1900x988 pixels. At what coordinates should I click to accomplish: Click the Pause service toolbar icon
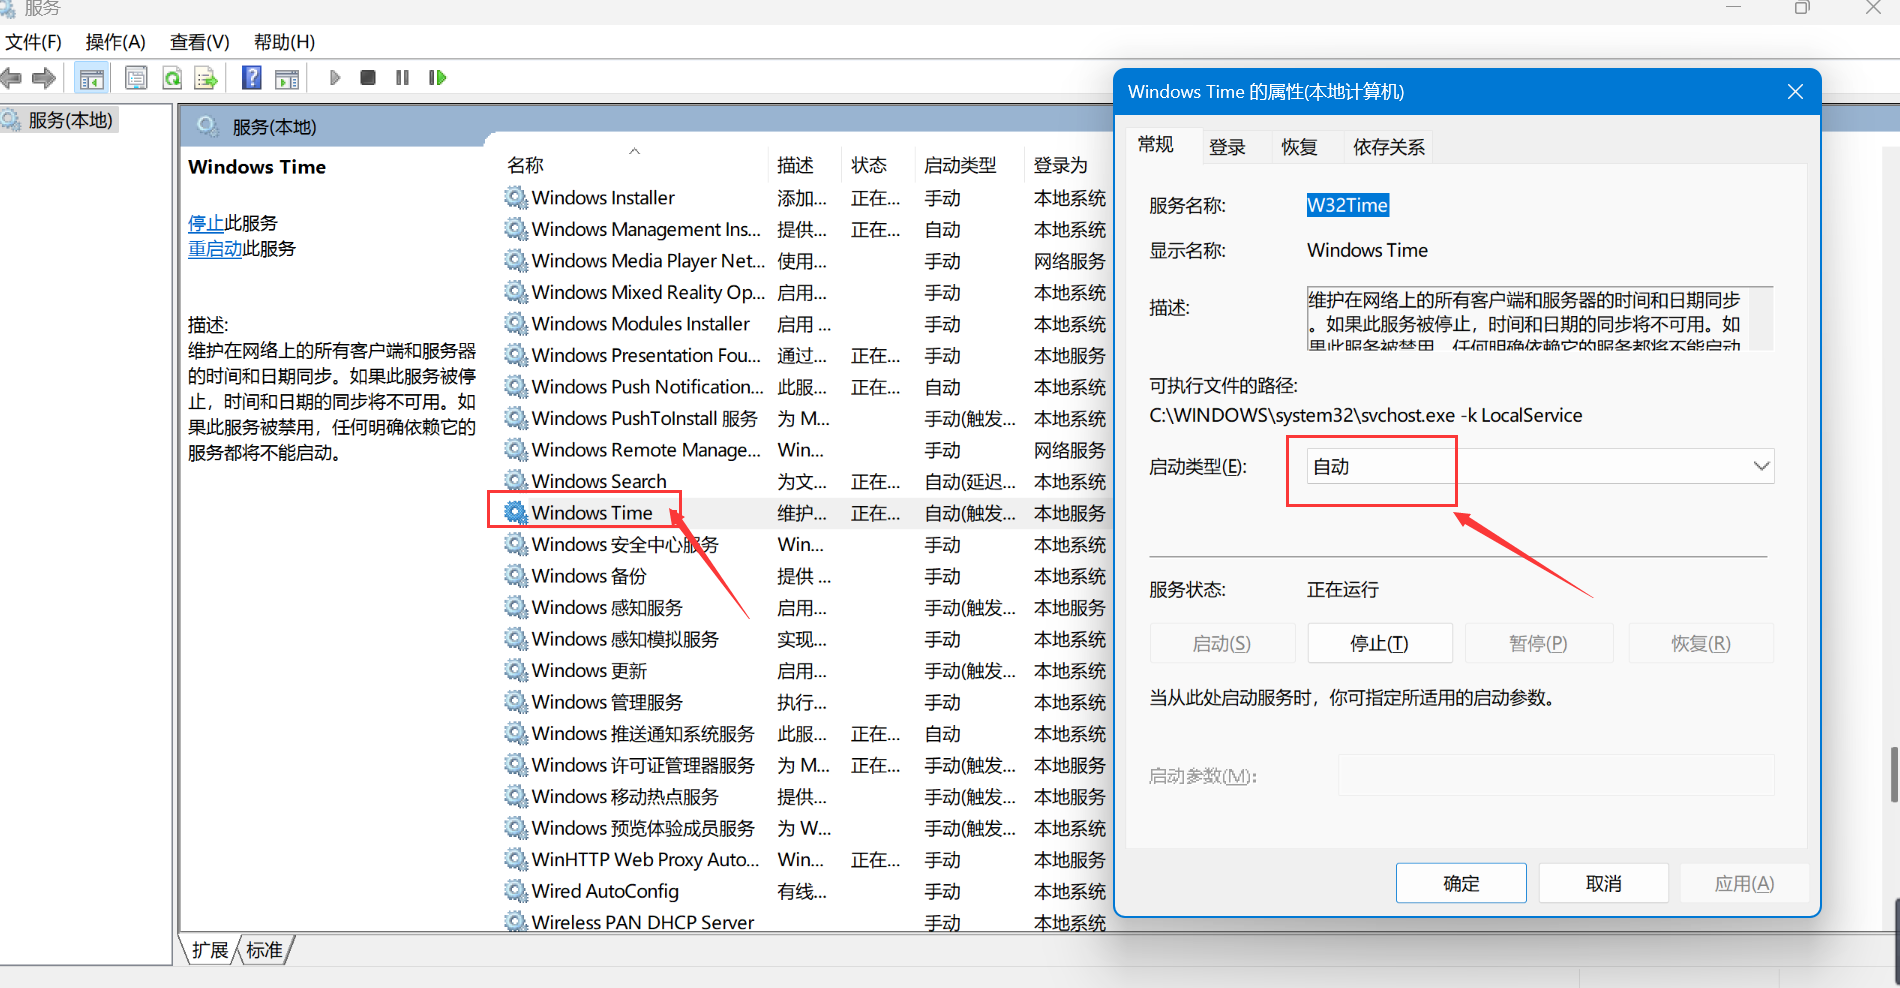(402, 78)
